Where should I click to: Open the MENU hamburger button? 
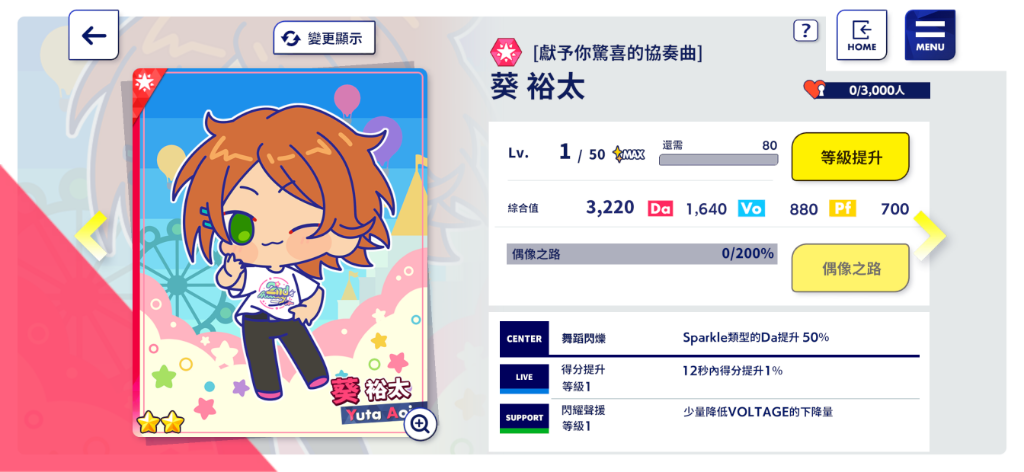pos(930,35)
